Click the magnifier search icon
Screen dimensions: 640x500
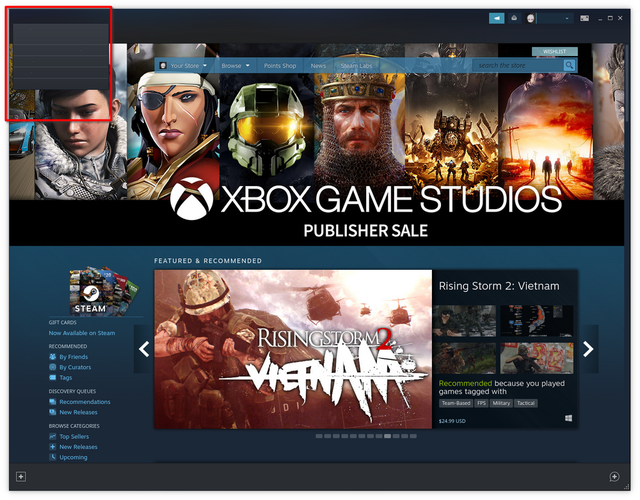(x=569, y=65)
